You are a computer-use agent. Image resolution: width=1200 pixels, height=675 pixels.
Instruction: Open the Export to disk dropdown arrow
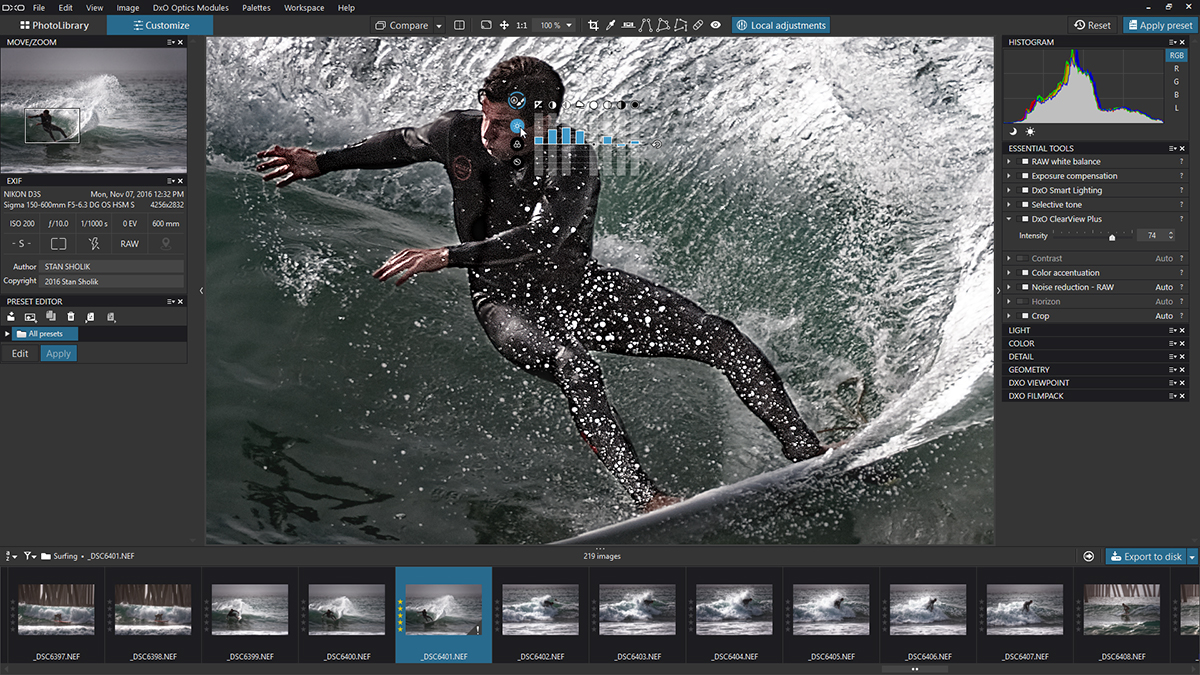pyautogui.click(x=1192, y=556)
